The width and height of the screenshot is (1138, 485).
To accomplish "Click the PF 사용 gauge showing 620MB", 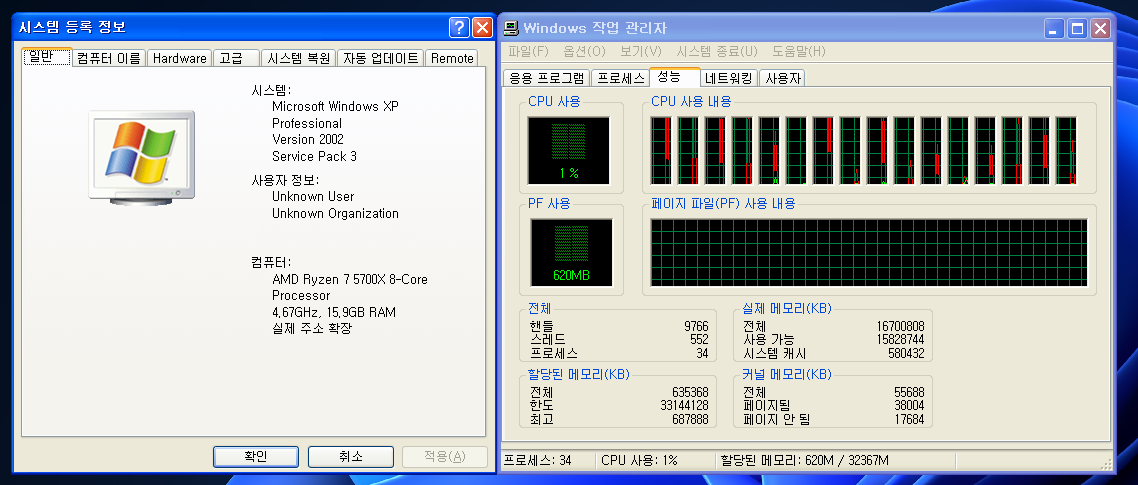I will point(572,252).
